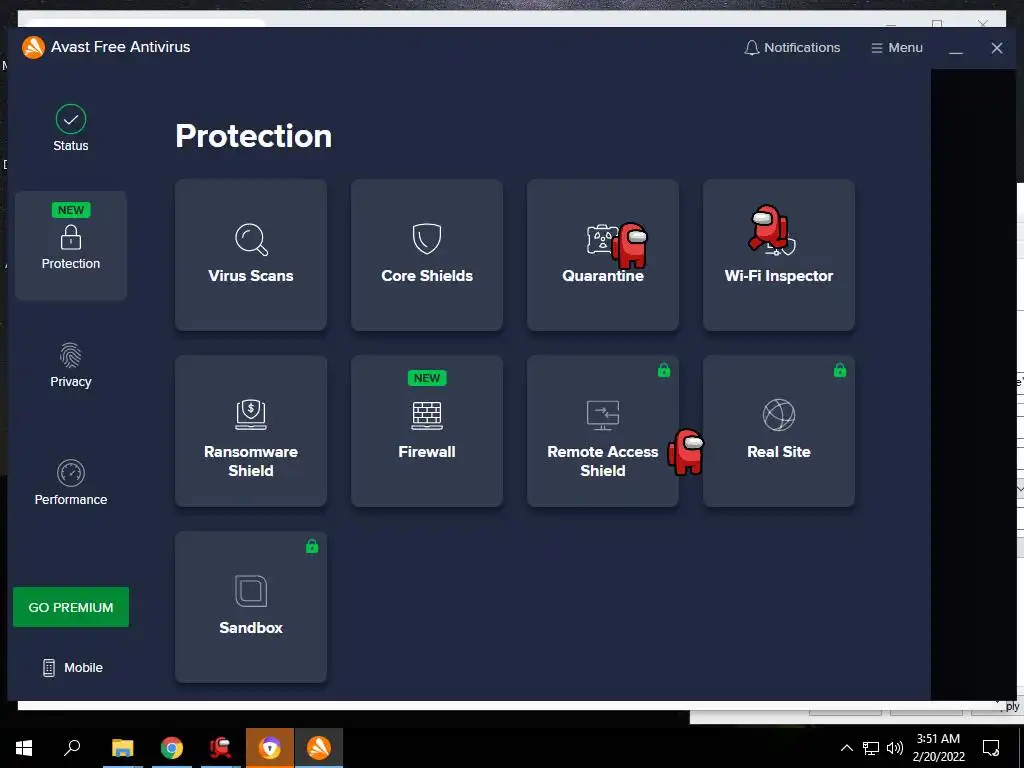1024x768 pixels.
Task: Click the green lock on Real Site
Action: pyautogui.click(x=840, y=370)
